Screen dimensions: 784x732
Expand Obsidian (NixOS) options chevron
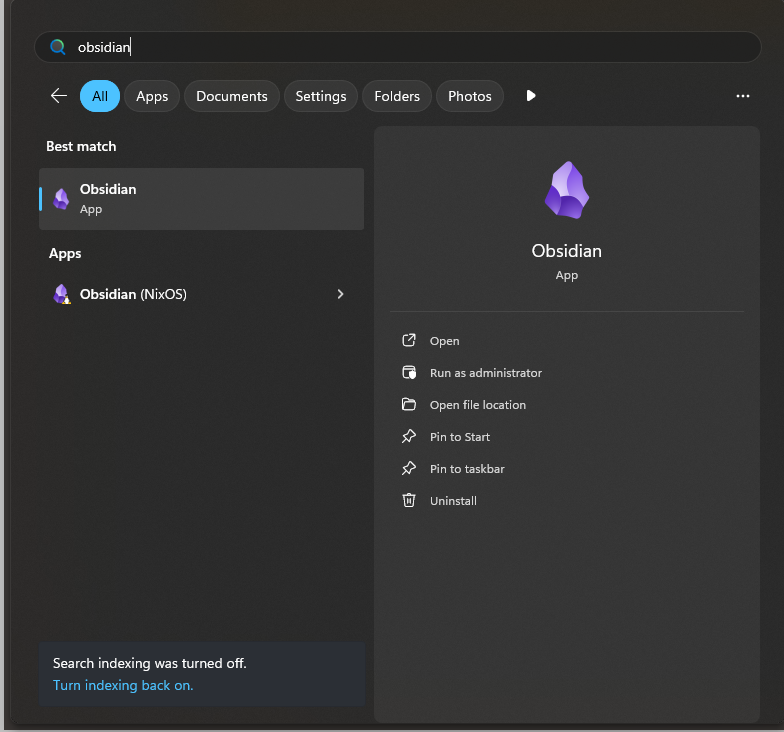pyautogui.click(x=340, y=294)
